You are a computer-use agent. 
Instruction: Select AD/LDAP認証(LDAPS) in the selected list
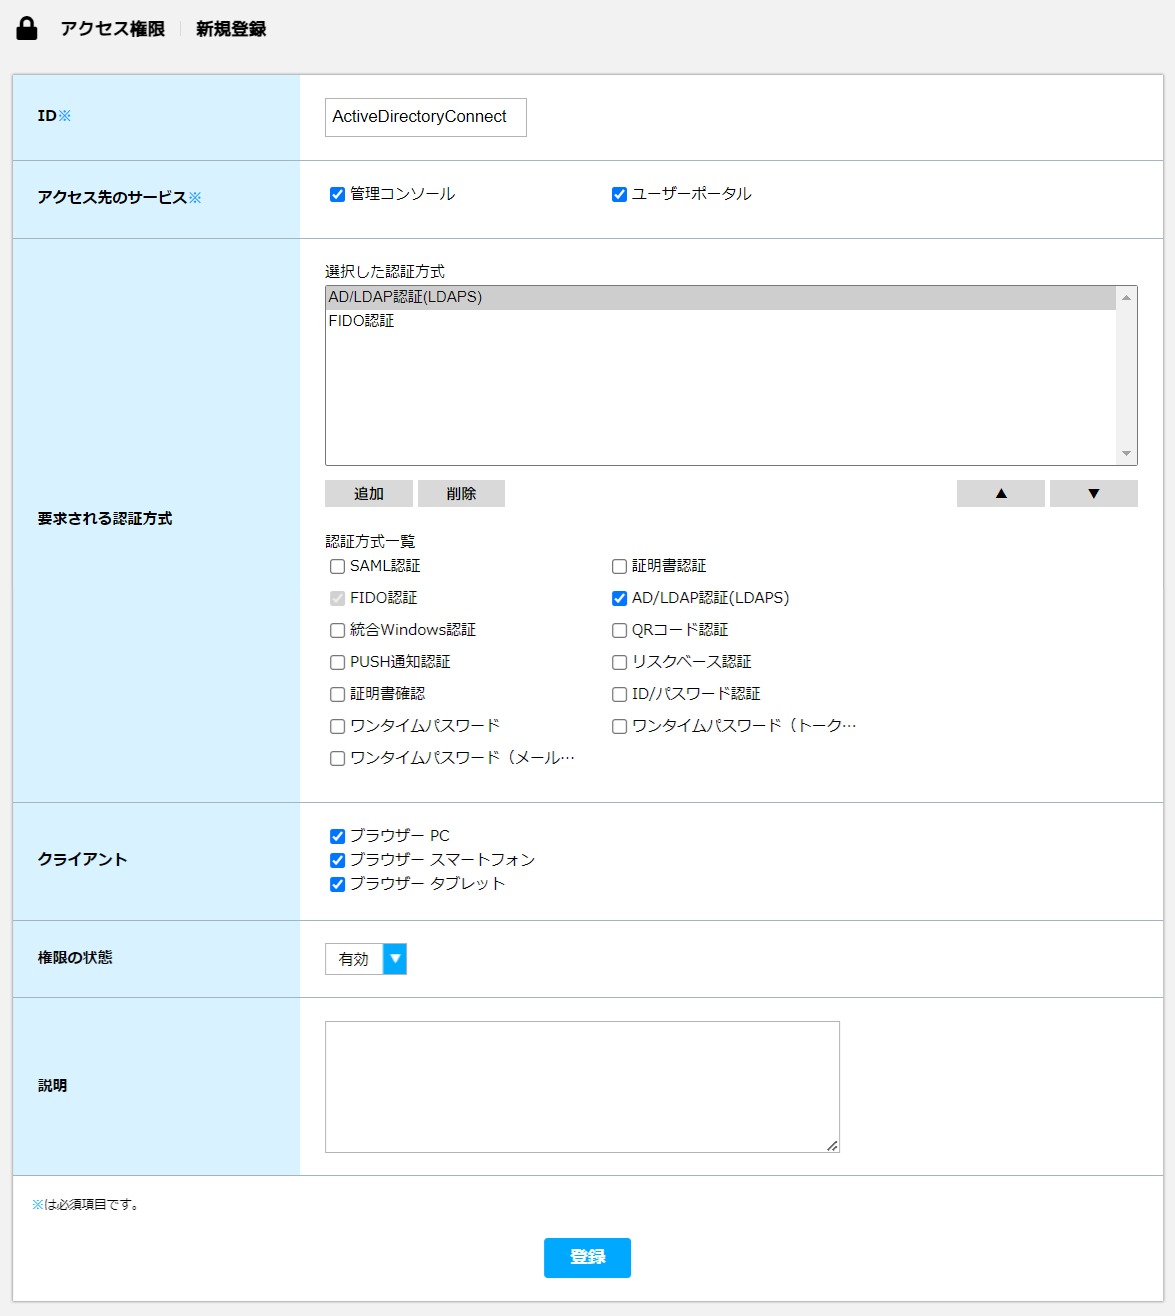(721, 297)
